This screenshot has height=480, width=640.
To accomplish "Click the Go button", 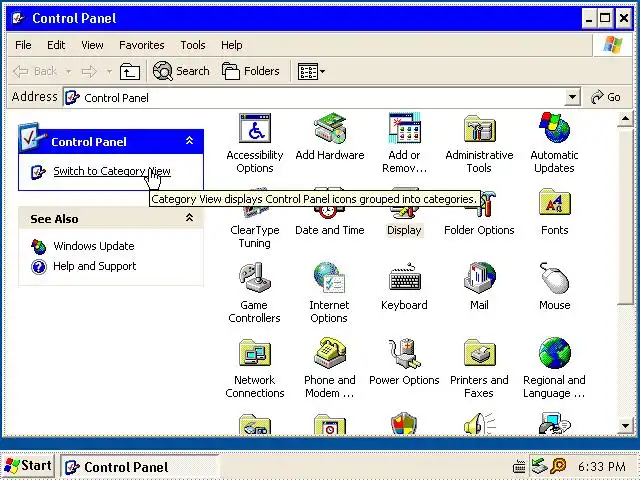I will (x=606, y=97).
